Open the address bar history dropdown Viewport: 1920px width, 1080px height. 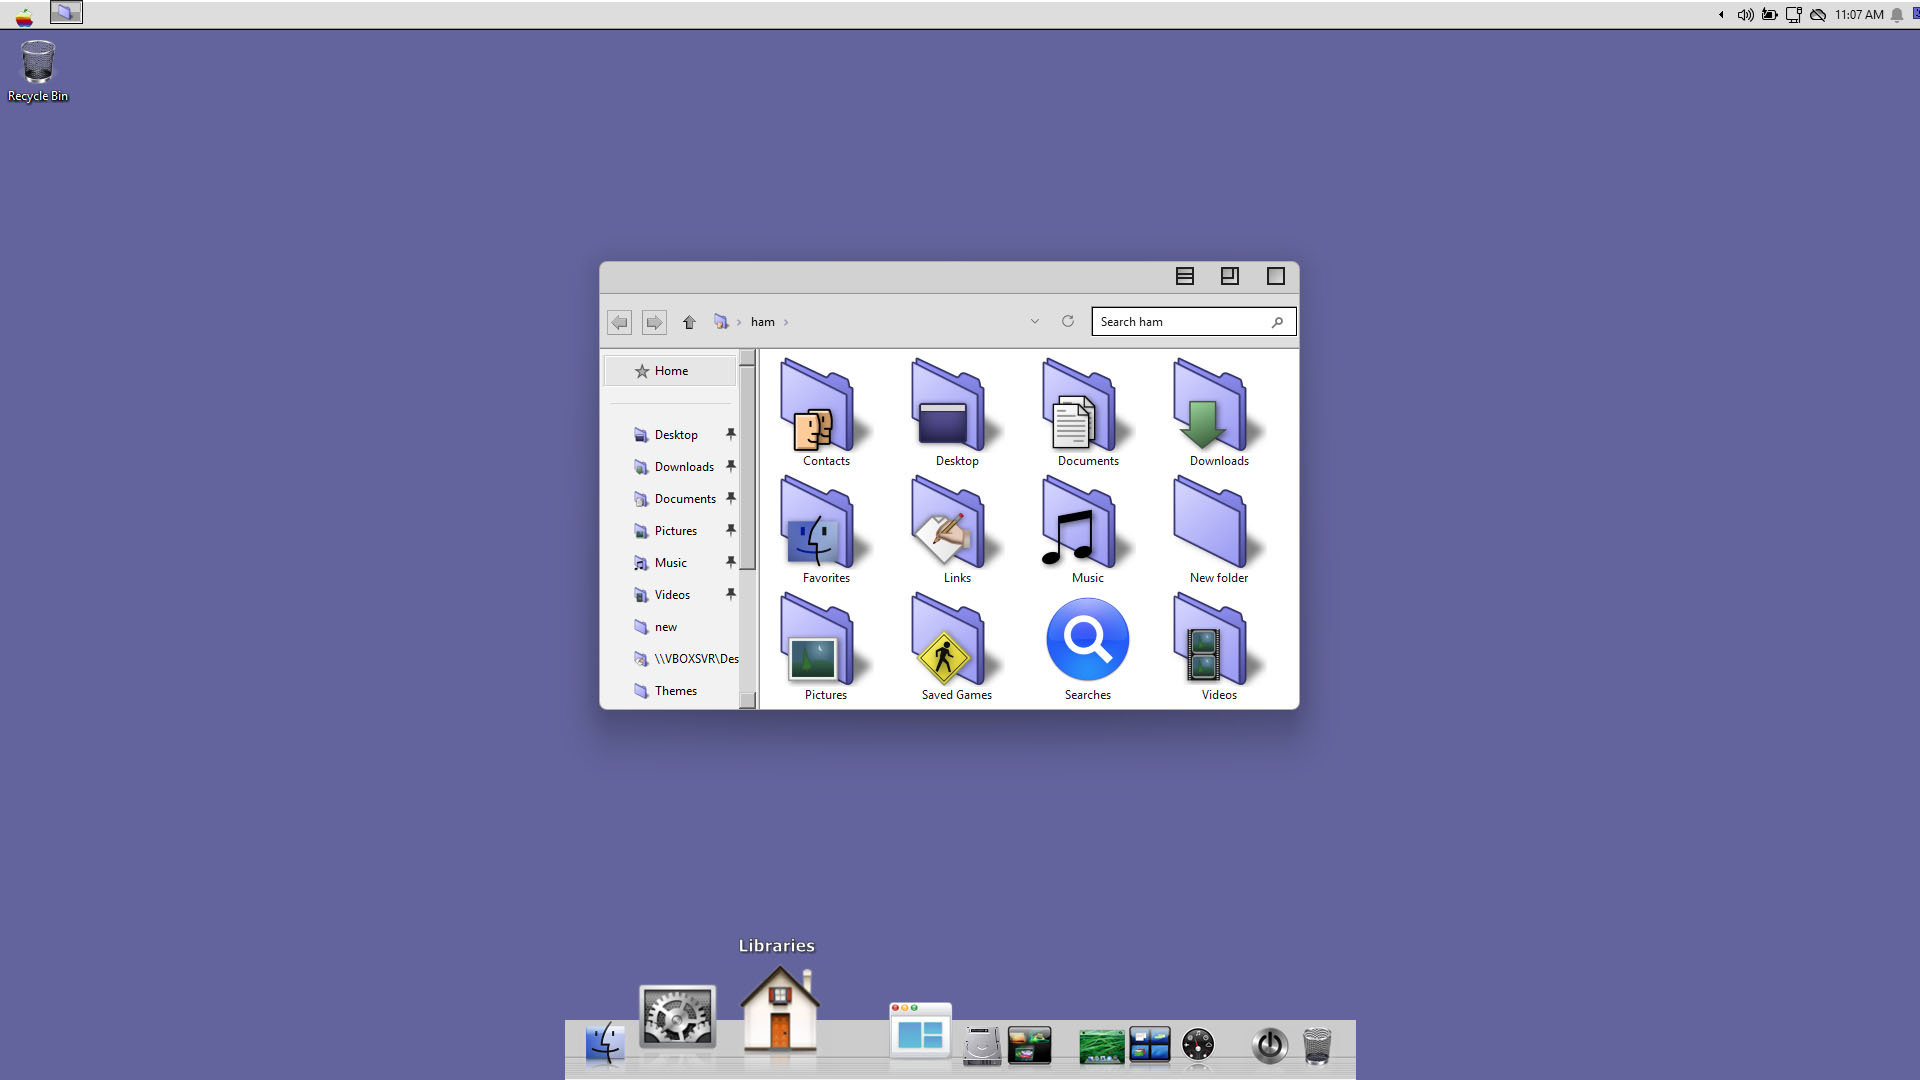pyautogui.click(x=1035, y=321)
